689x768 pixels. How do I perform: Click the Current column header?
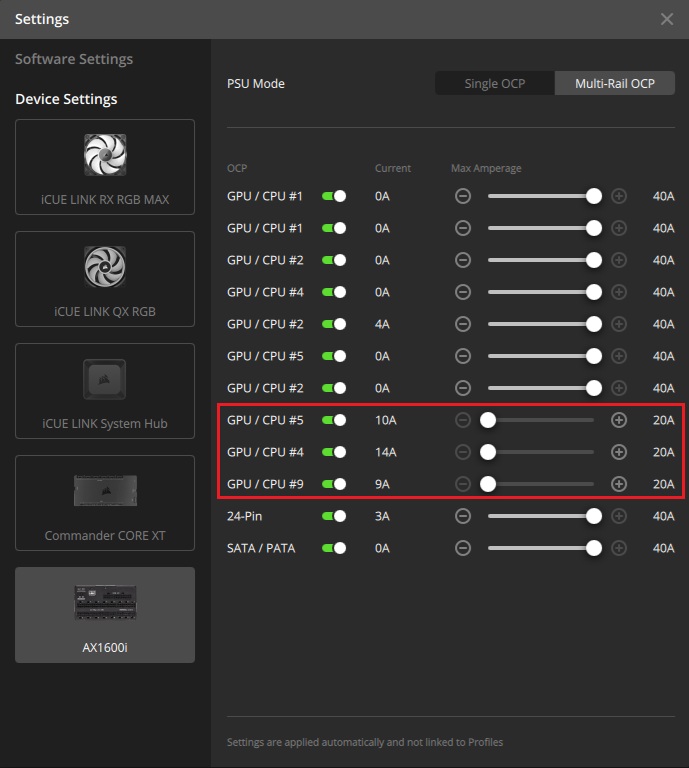pos(393,168)
